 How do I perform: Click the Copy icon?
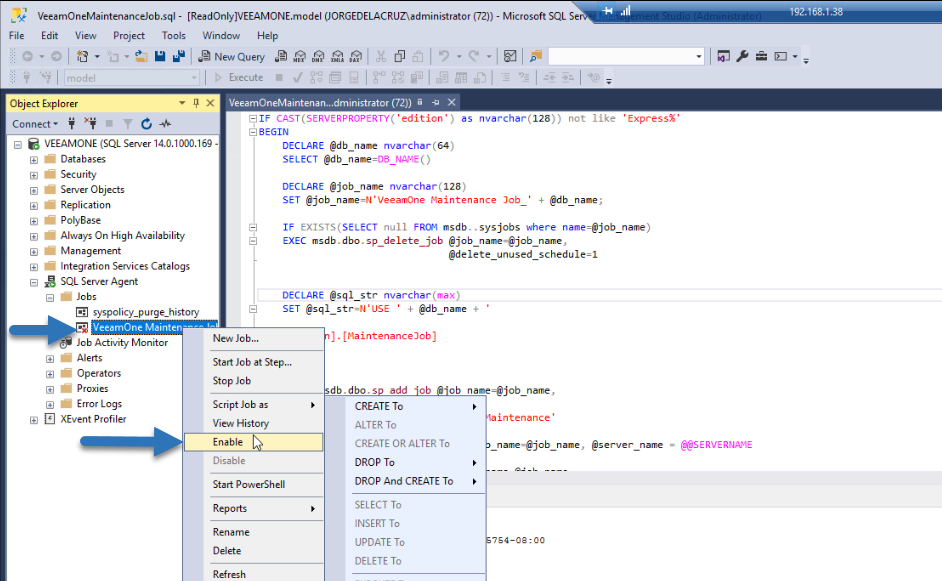400,56
